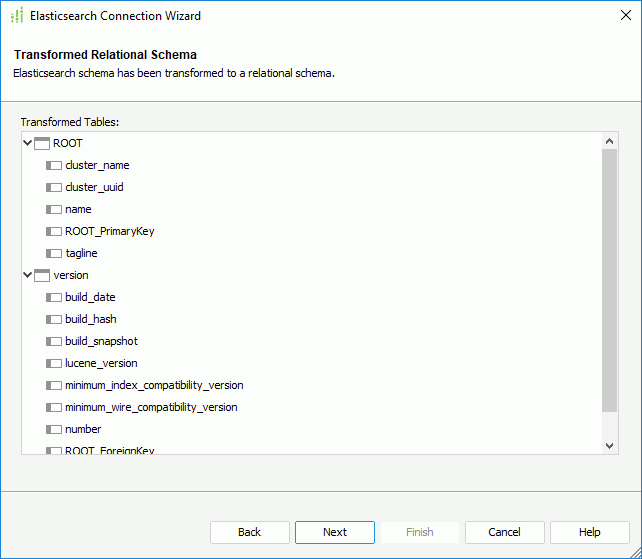Image resolution: width=642 pixels, height=559 pixels.
Task: Click the scrollbar up arrow
Action: pyautogui.click(x=609, y=141)
